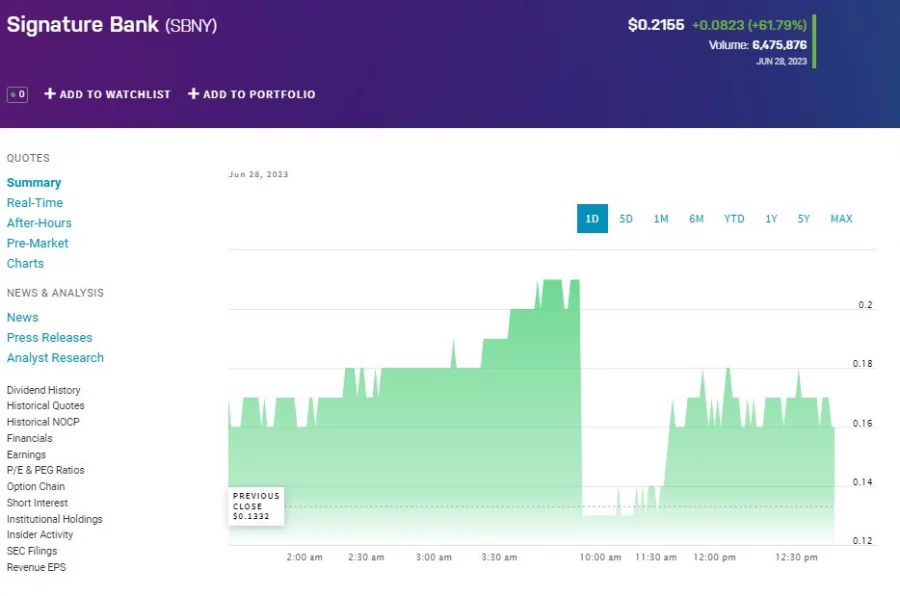Open Analyst Research
This screenshot has width=900, height=596.
pyautogui.click(x=55, y=357)
